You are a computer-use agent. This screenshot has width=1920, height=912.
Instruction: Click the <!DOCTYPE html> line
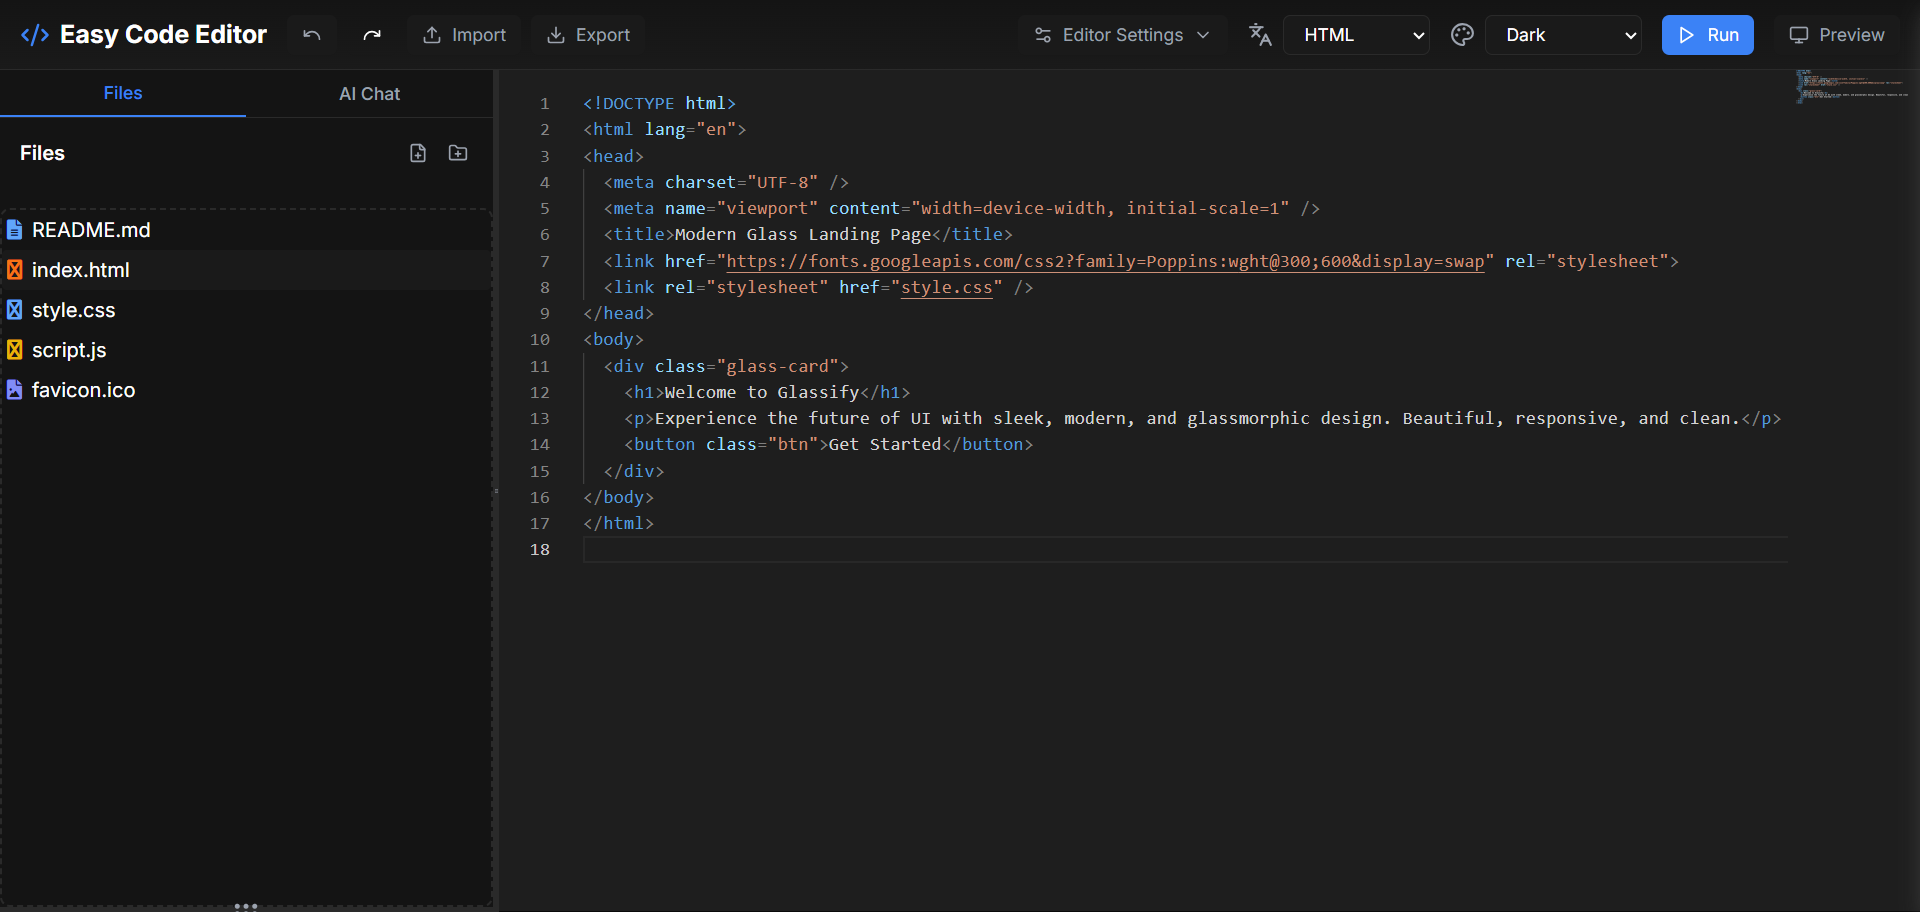(660, 103)
